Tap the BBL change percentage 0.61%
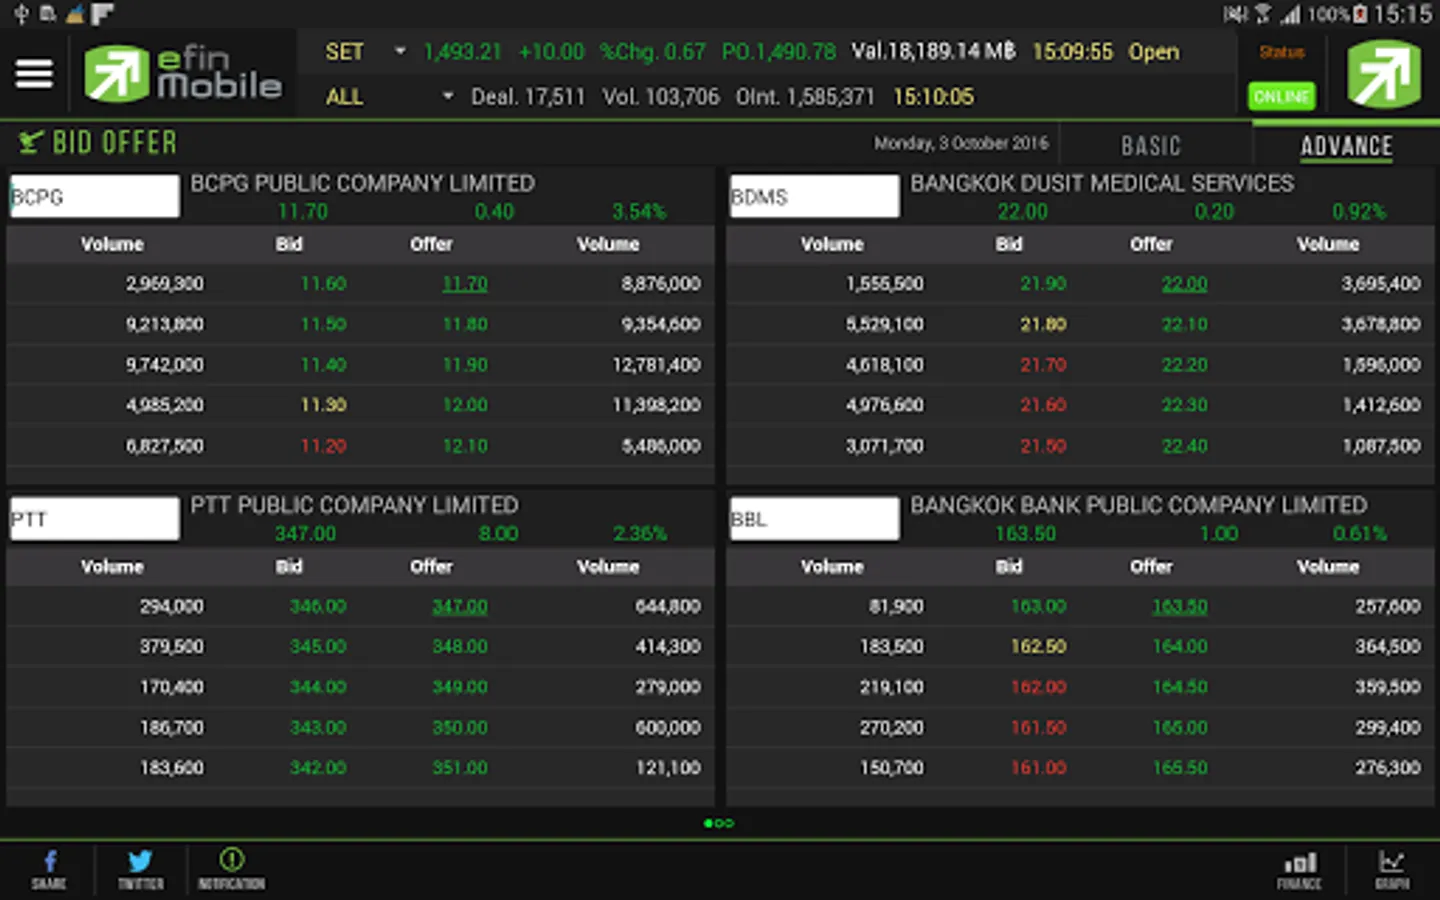Image resolution: width=1440 pixels, height=900 pixels. coord(1359,534)
